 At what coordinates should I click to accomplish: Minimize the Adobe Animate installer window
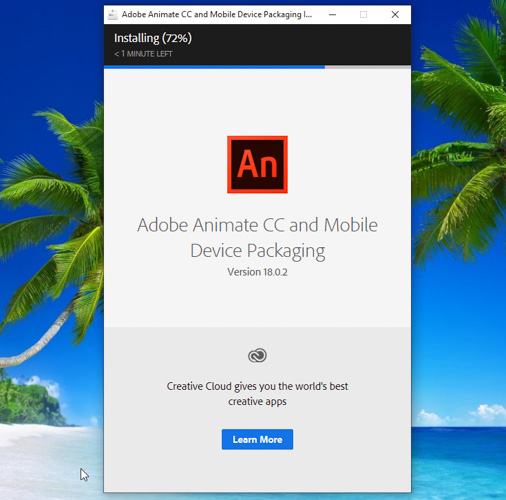coord(332,15)
